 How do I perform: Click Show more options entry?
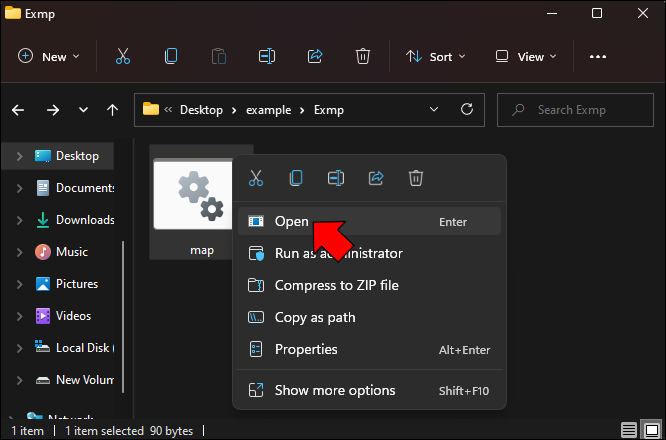pos(335,390)
